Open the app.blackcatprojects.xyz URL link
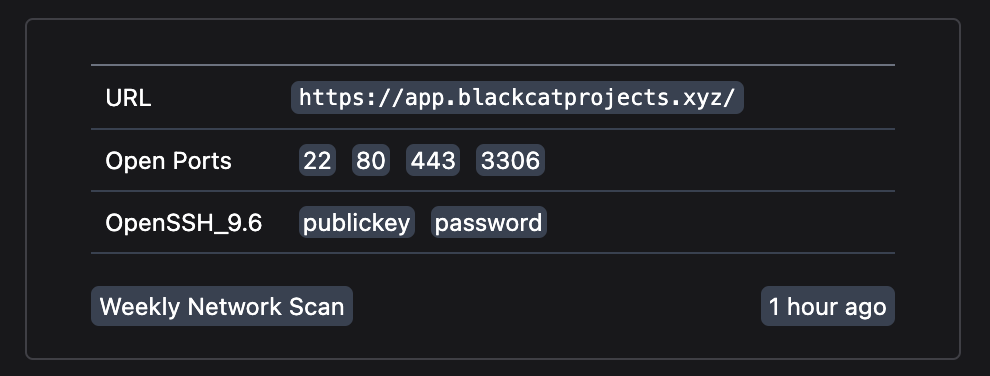Image resolution: width=990 pixels, height=376 pixels. click(x=517, y=98)
